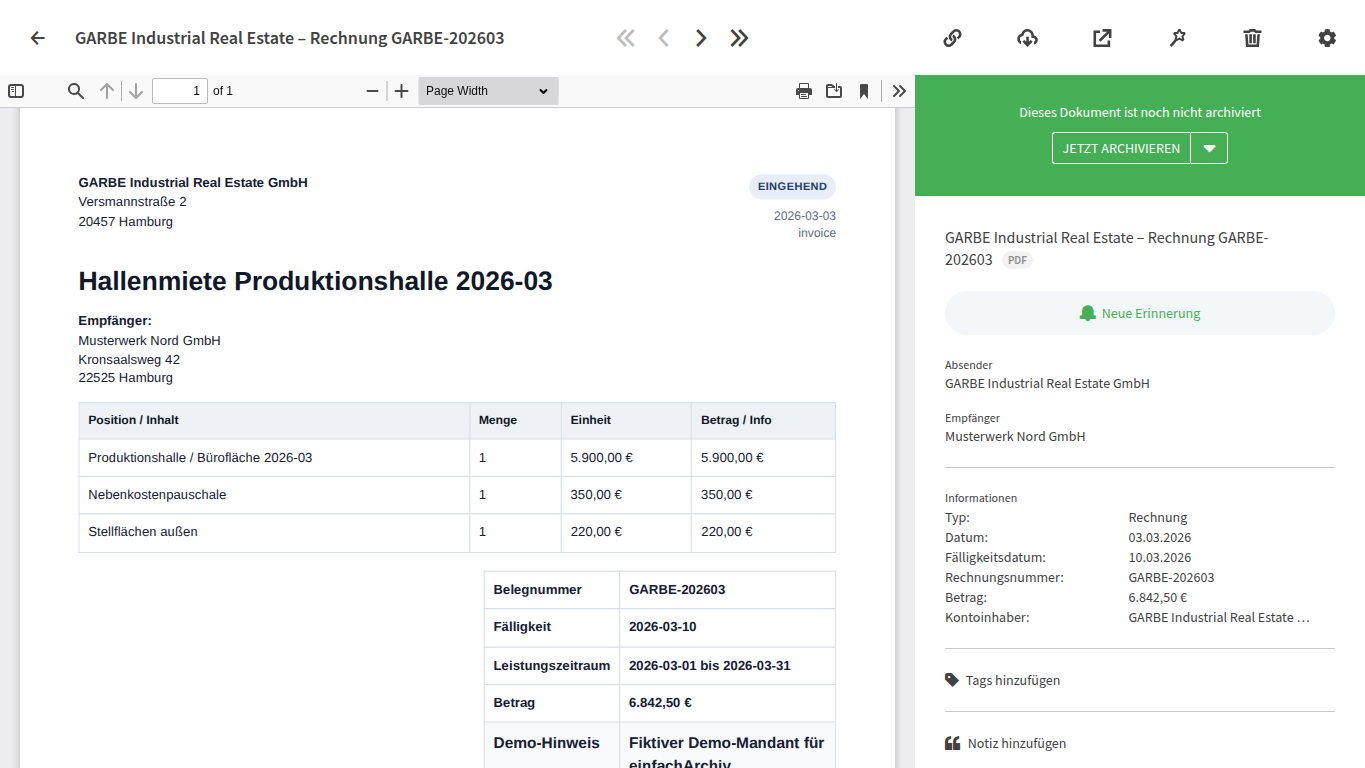Open find-in-document magnifier
The height and width of the screenshot is (768, 1365).
(x=76, y=91)
